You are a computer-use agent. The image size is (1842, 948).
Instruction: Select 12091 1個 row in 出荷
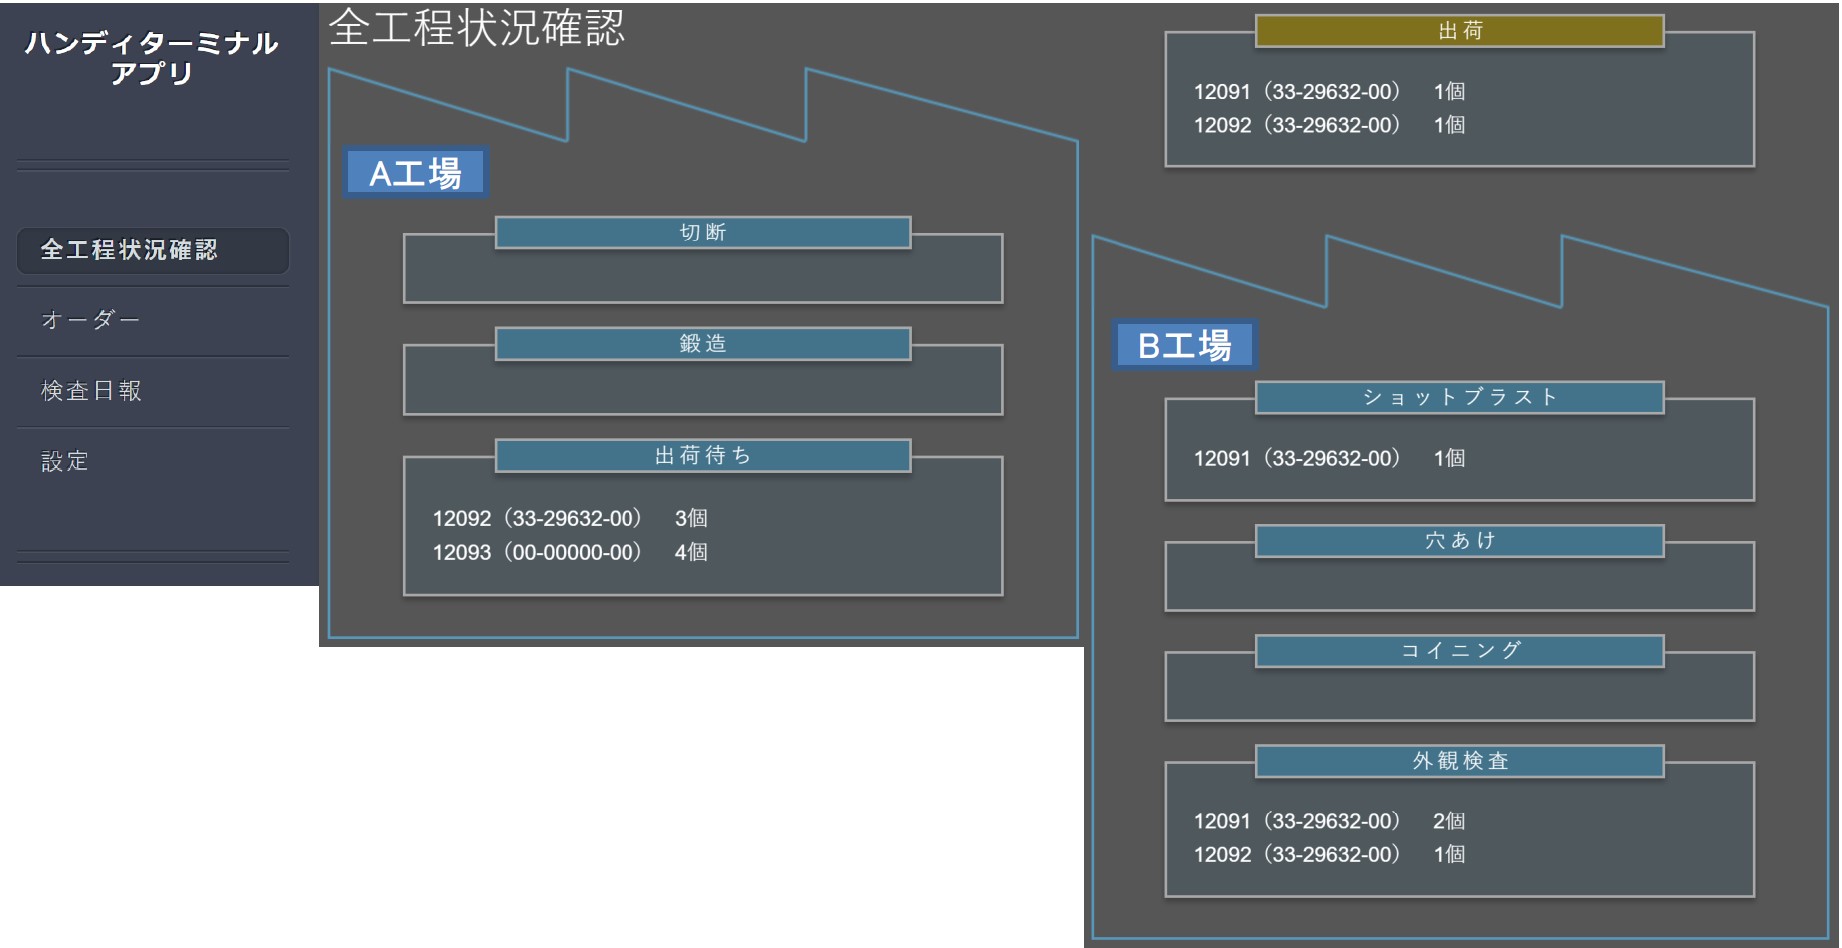pos(1329,91)
